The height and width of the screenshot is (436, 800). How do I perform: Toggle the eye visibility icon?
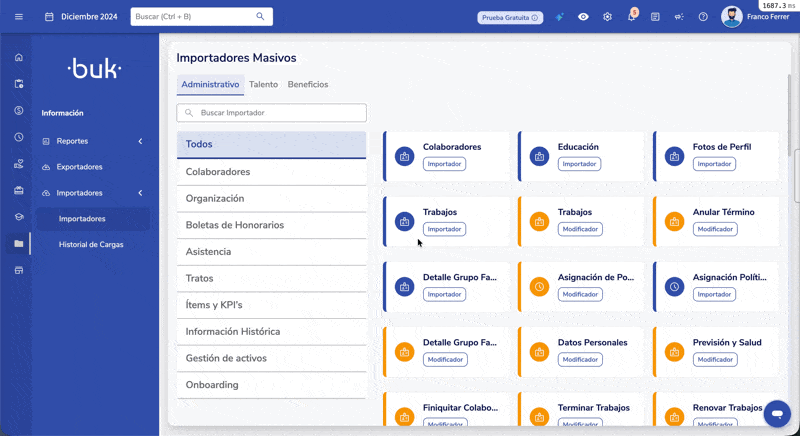583,17
